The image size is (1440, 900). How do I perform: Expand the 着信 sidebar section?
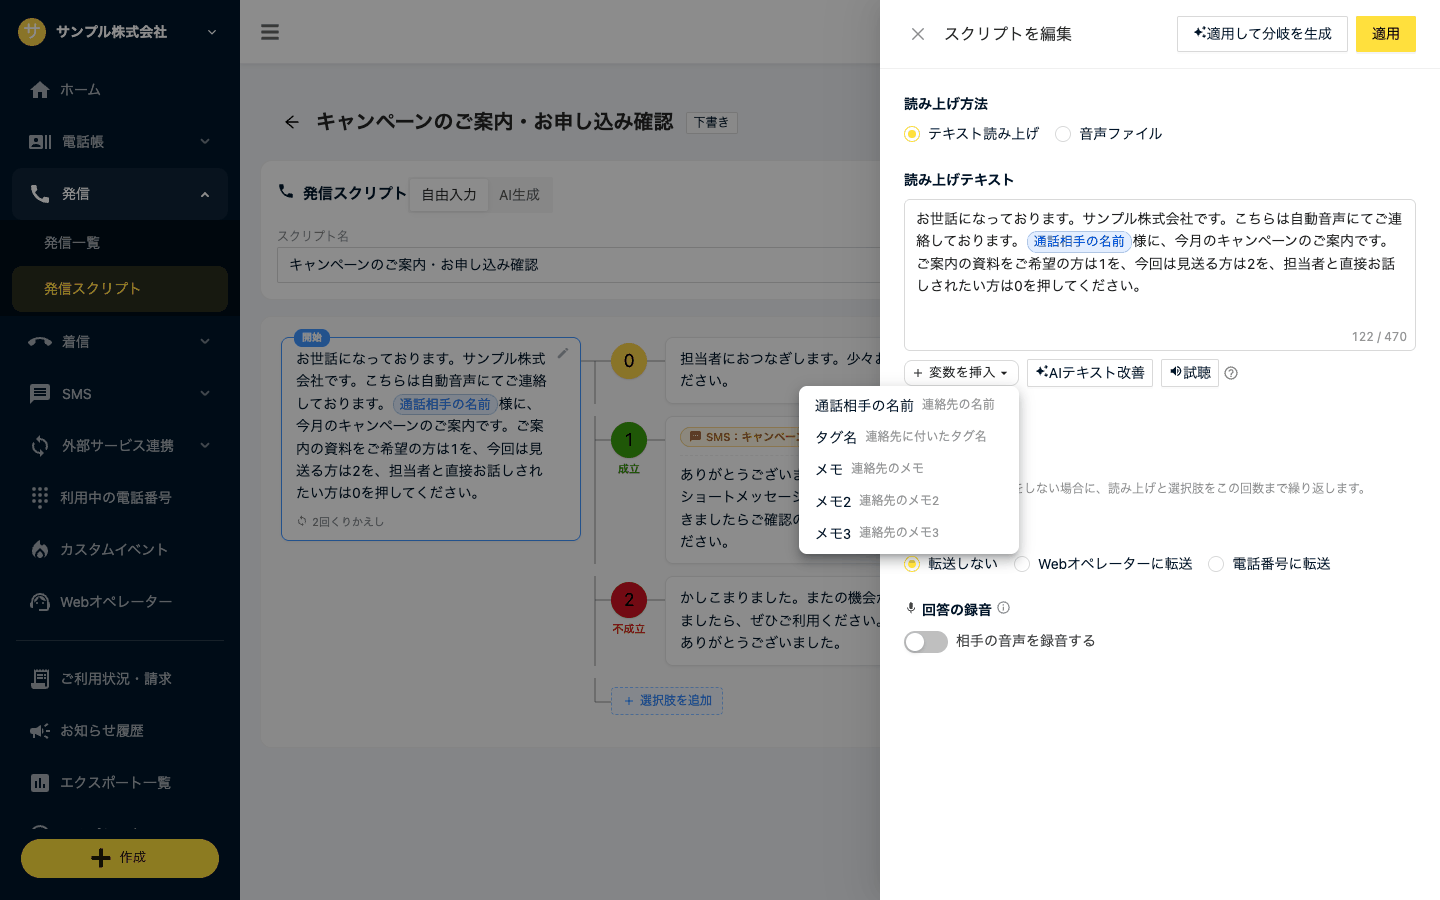coord(205,342)
